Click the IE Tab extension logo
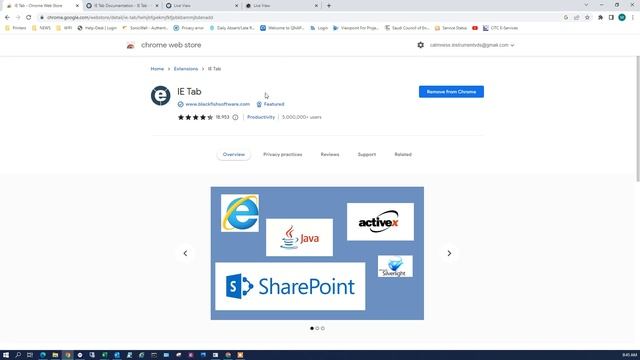The image size is (640, 360). click(x=161, y=96)
